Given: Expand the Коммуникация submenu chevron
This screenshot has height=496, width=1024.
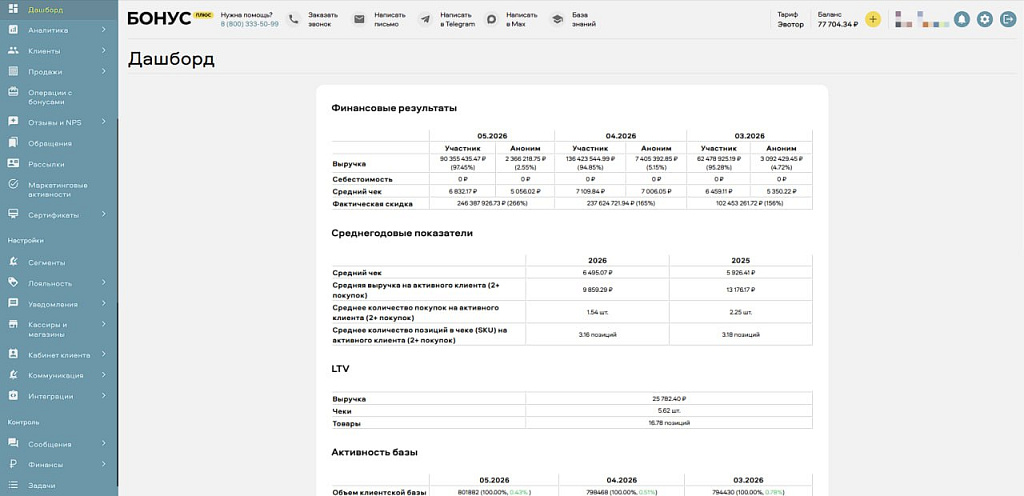Looking at the screenshot, I should (x=104, y=375).
